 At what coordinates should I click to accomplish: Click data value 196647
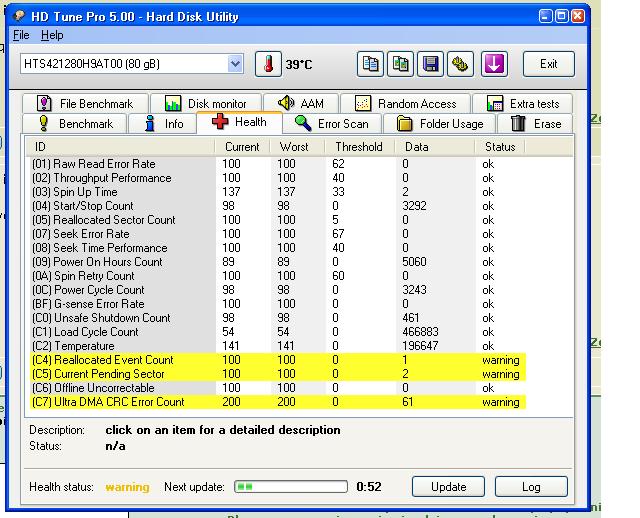[x=420, y=346]
